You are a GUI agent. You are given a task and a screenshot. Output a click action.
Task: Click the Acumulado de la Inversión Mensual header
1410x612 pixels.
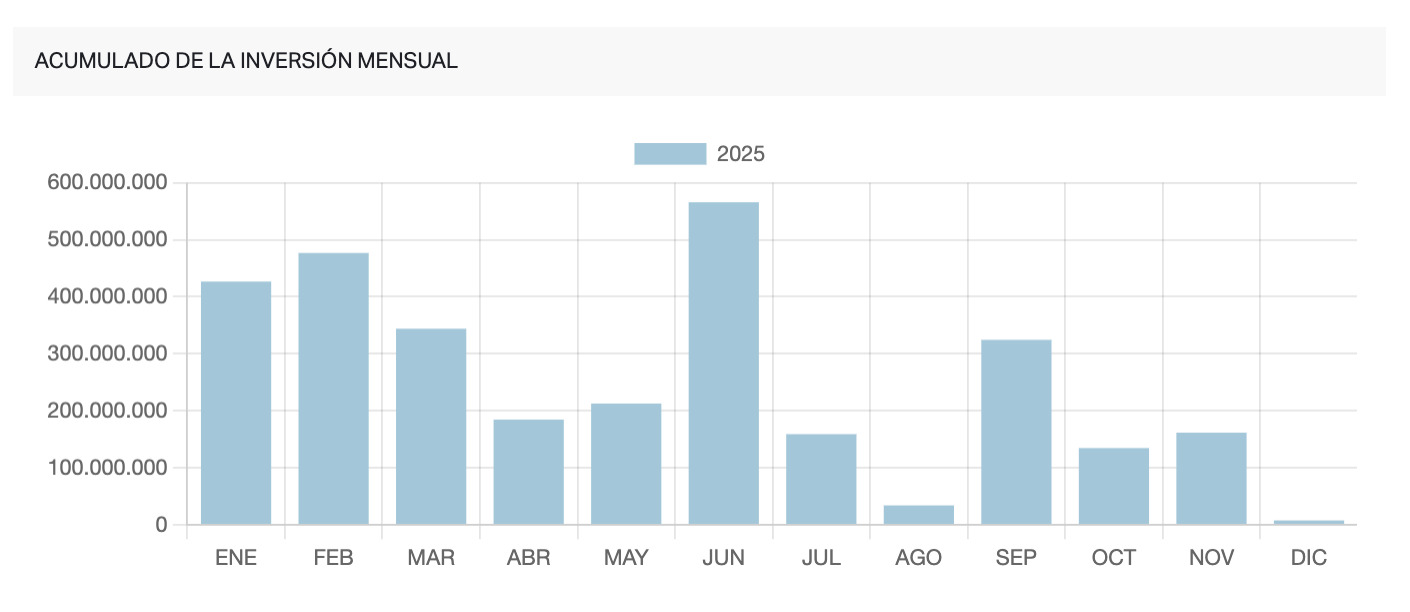click(x=246, y=61)
